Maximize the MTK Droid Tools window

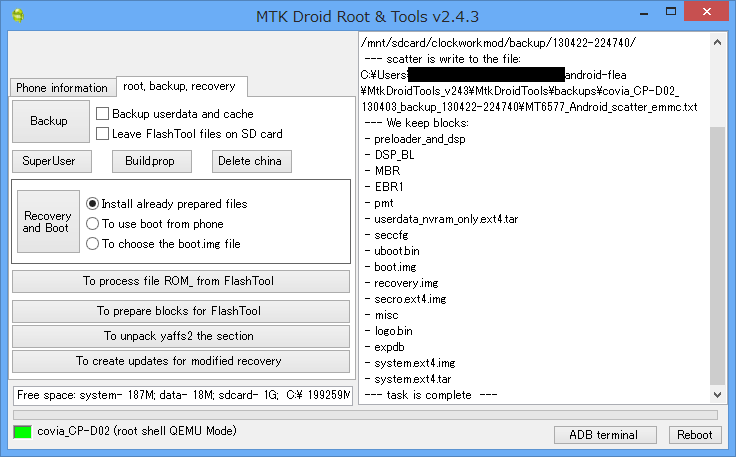click(x=671, y=12)
